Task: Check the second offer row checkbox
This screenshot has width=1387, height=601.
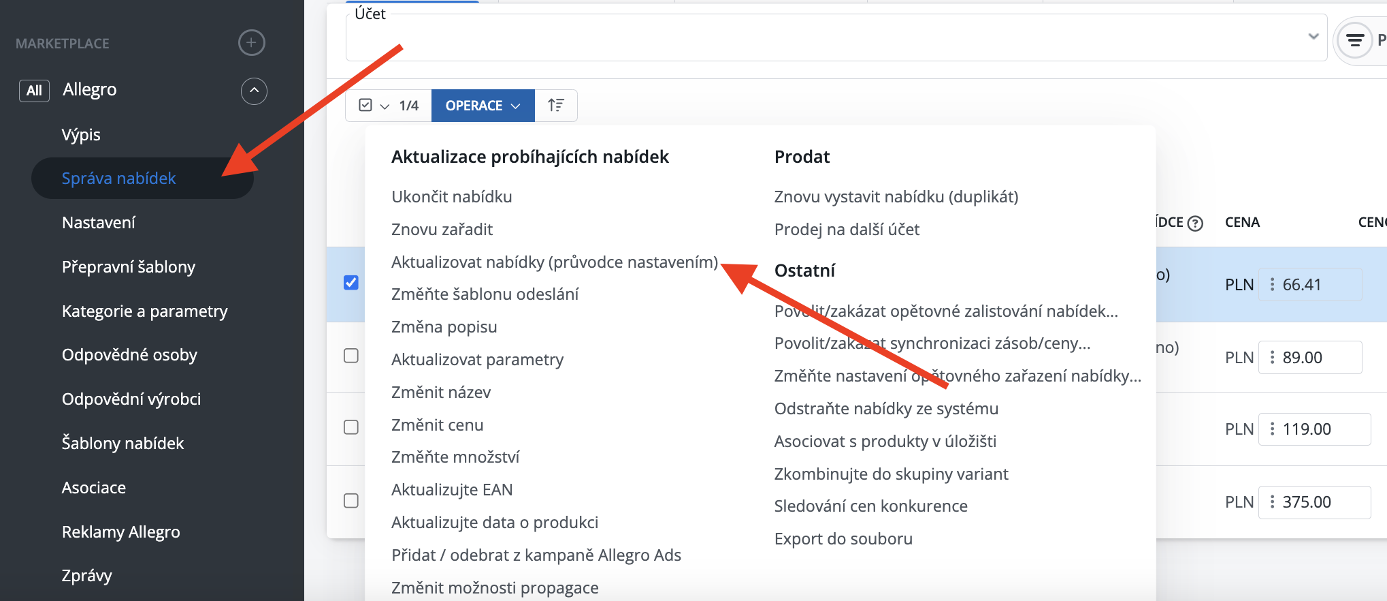Action: [x=351, y=355]
